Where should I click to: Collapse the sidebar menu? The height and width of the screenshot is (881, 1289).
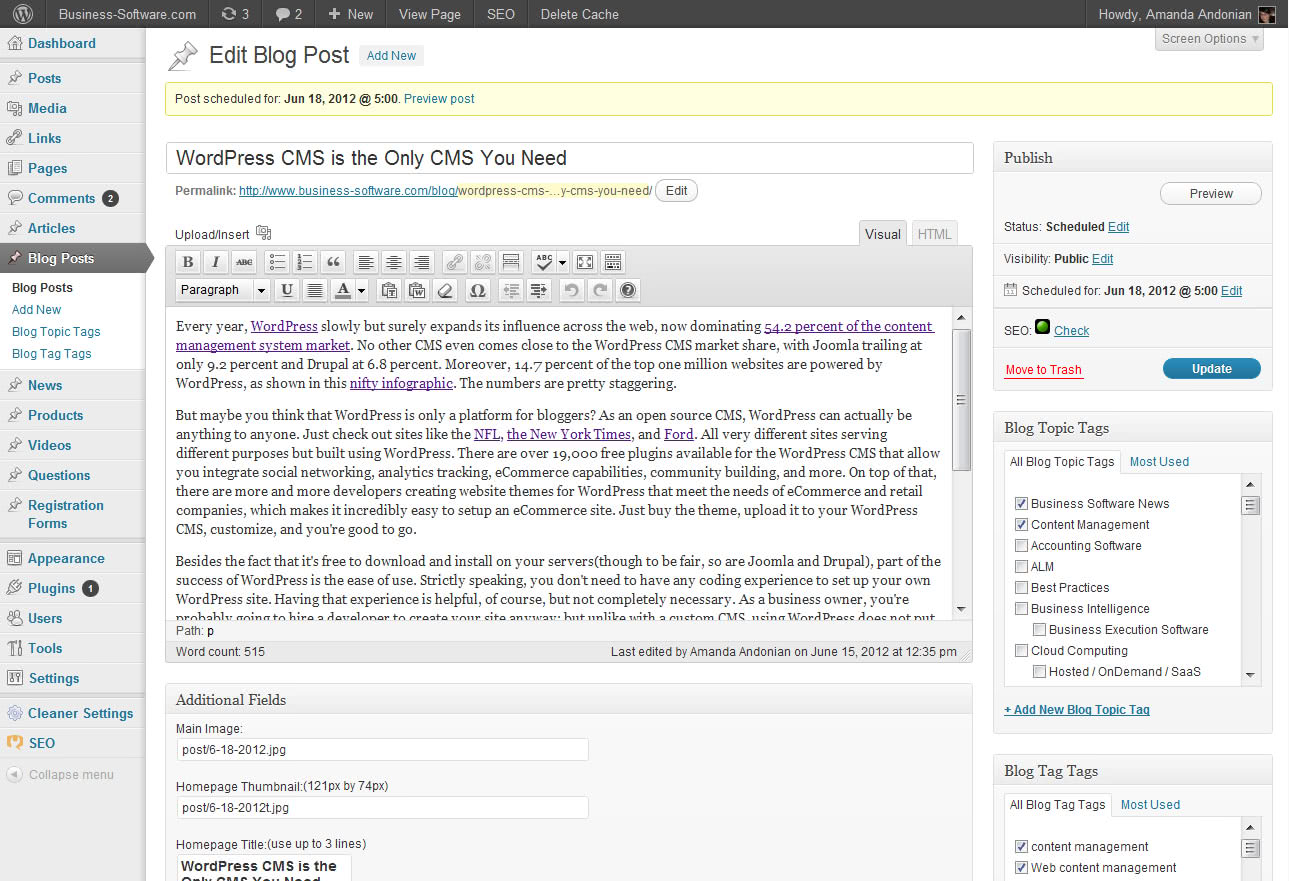pos(60,774)
